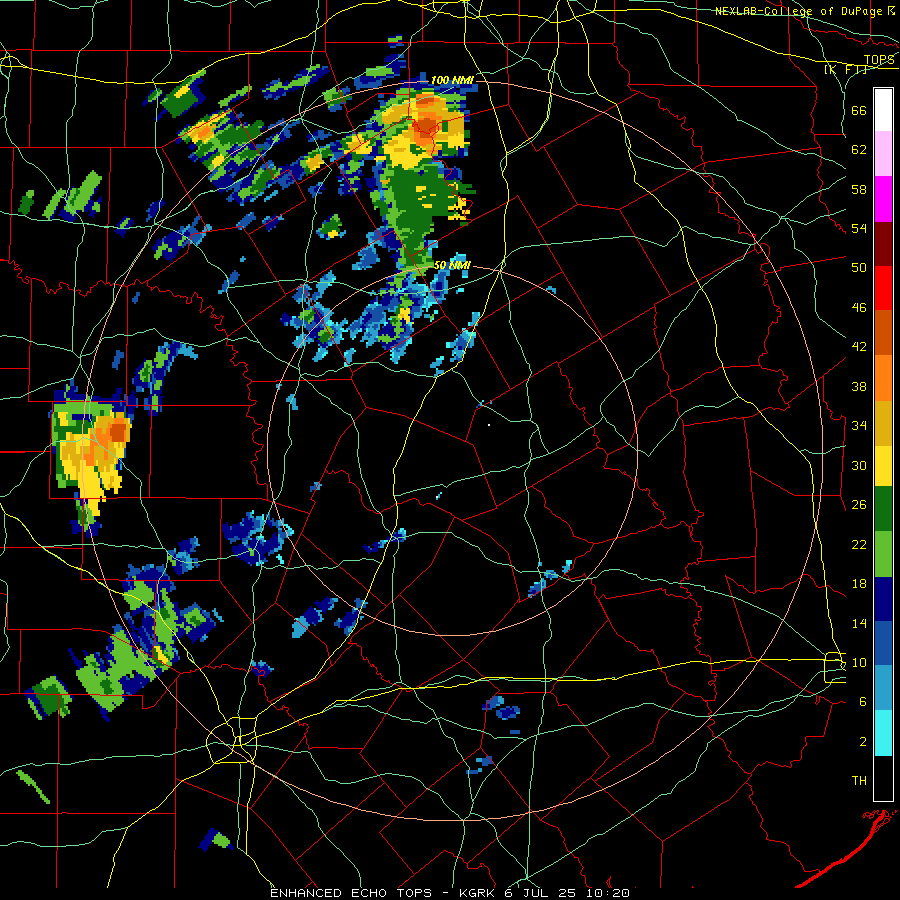Click the "54" legend value
This screenshot has height=900, width=900.
tap(859, 228)
